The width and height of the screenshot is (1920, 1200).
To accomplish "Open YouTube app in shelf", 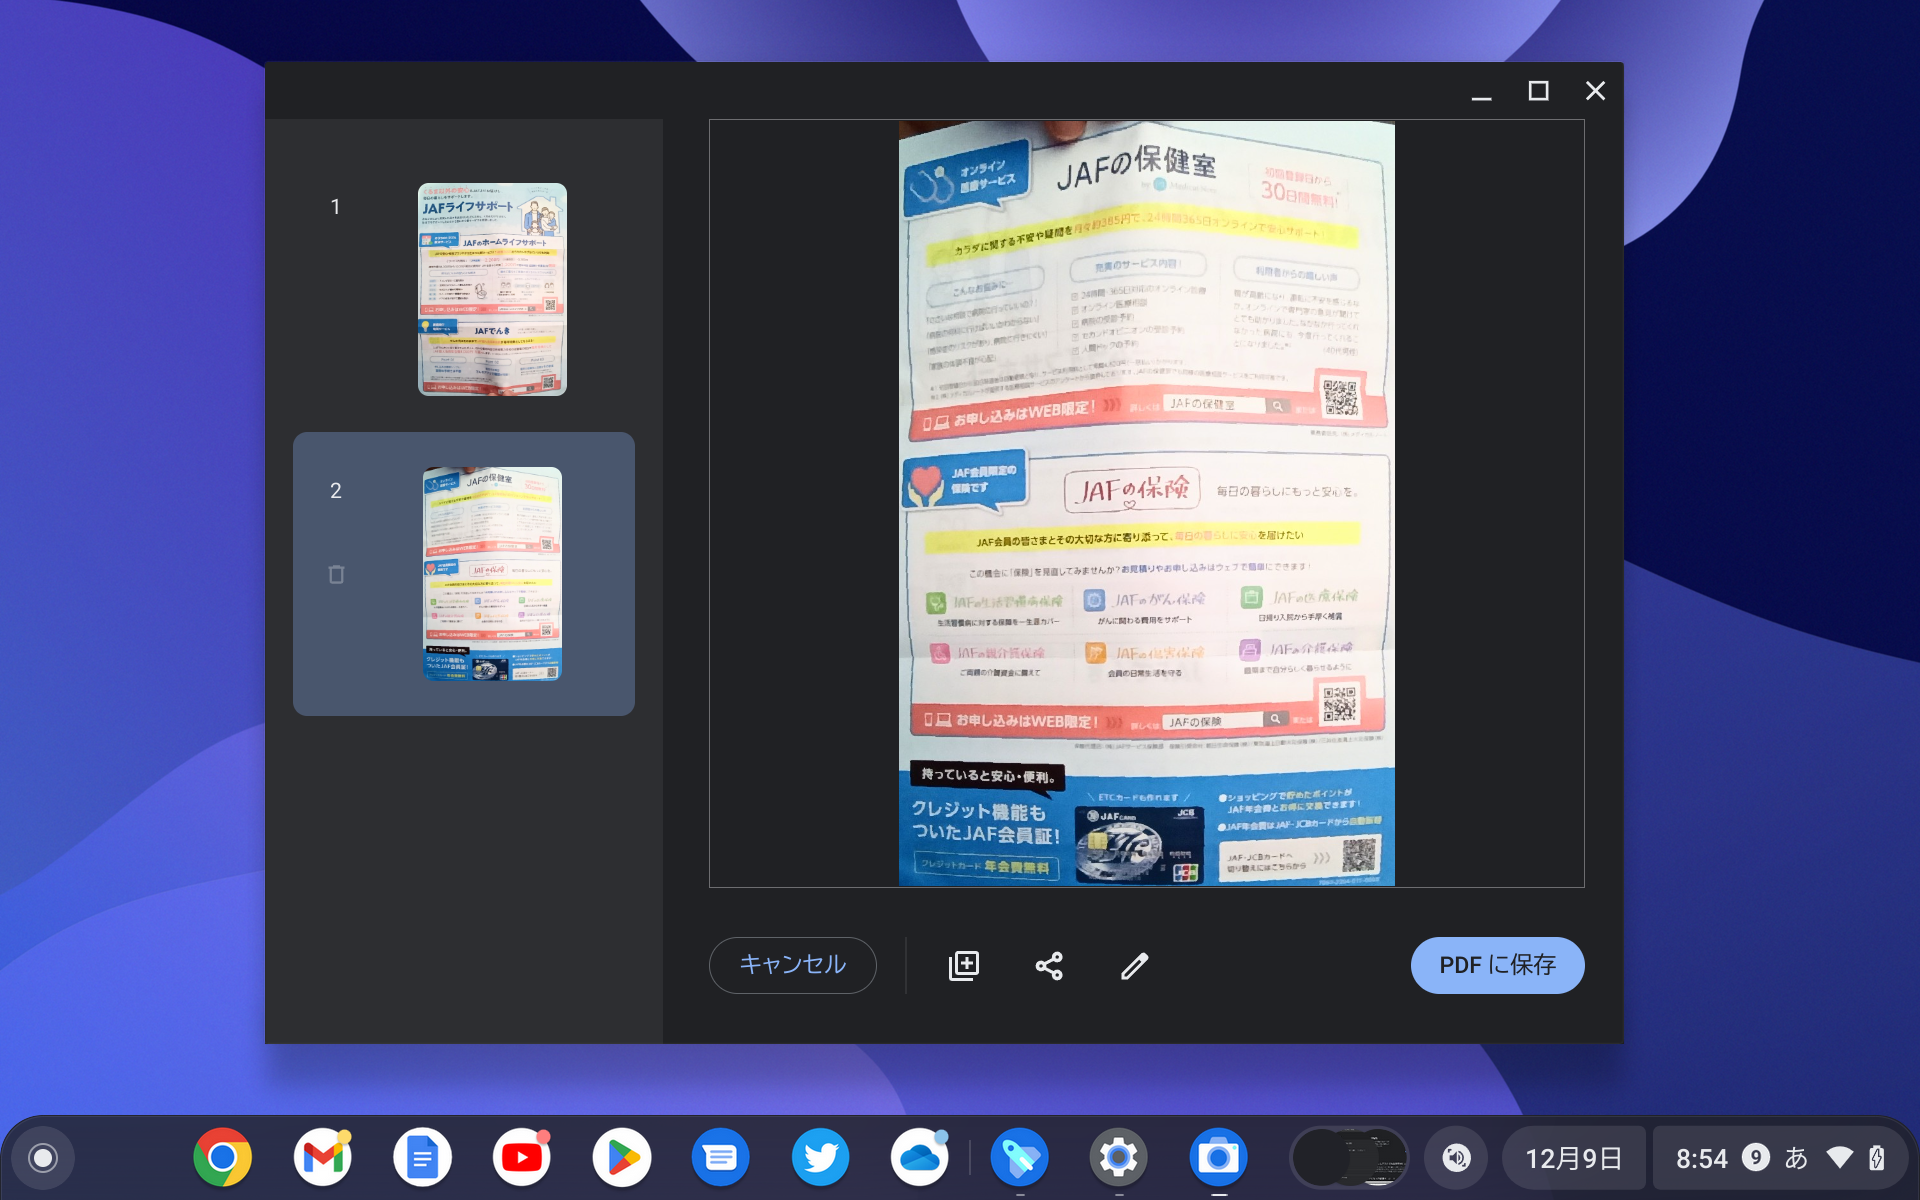I will tap(521, 1158).
